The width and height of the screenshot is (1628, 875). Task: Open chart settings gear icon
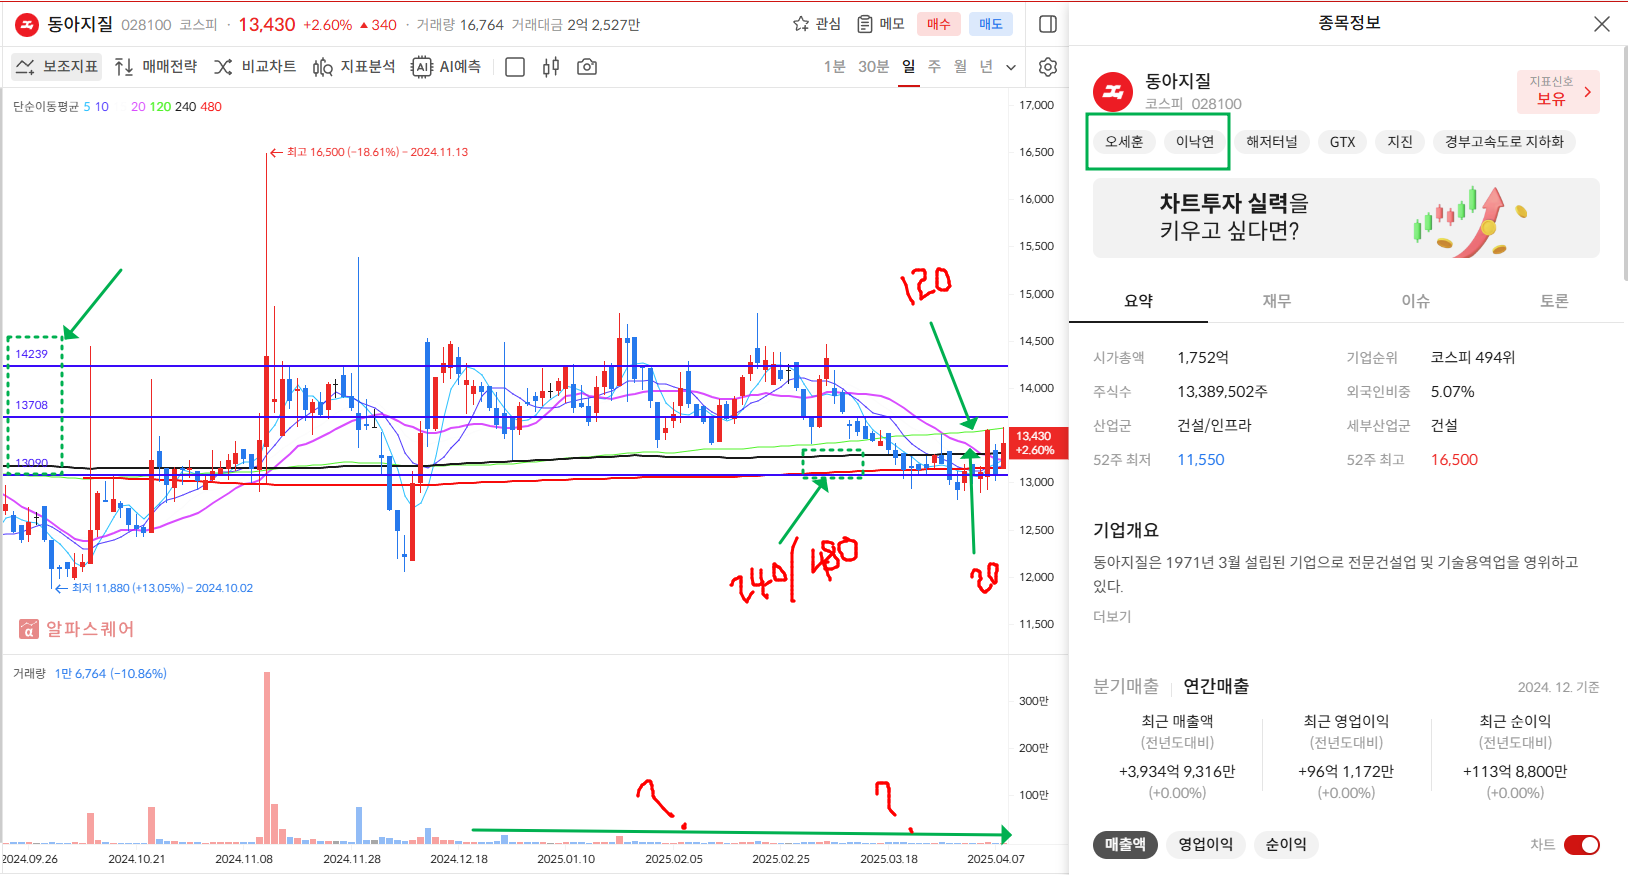[x=1048, y=67]
